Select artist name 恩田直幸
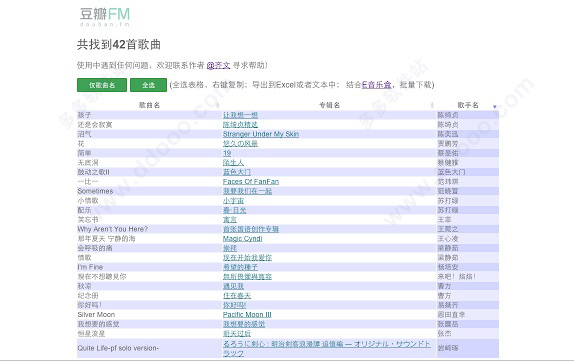 tap(451, 315)
